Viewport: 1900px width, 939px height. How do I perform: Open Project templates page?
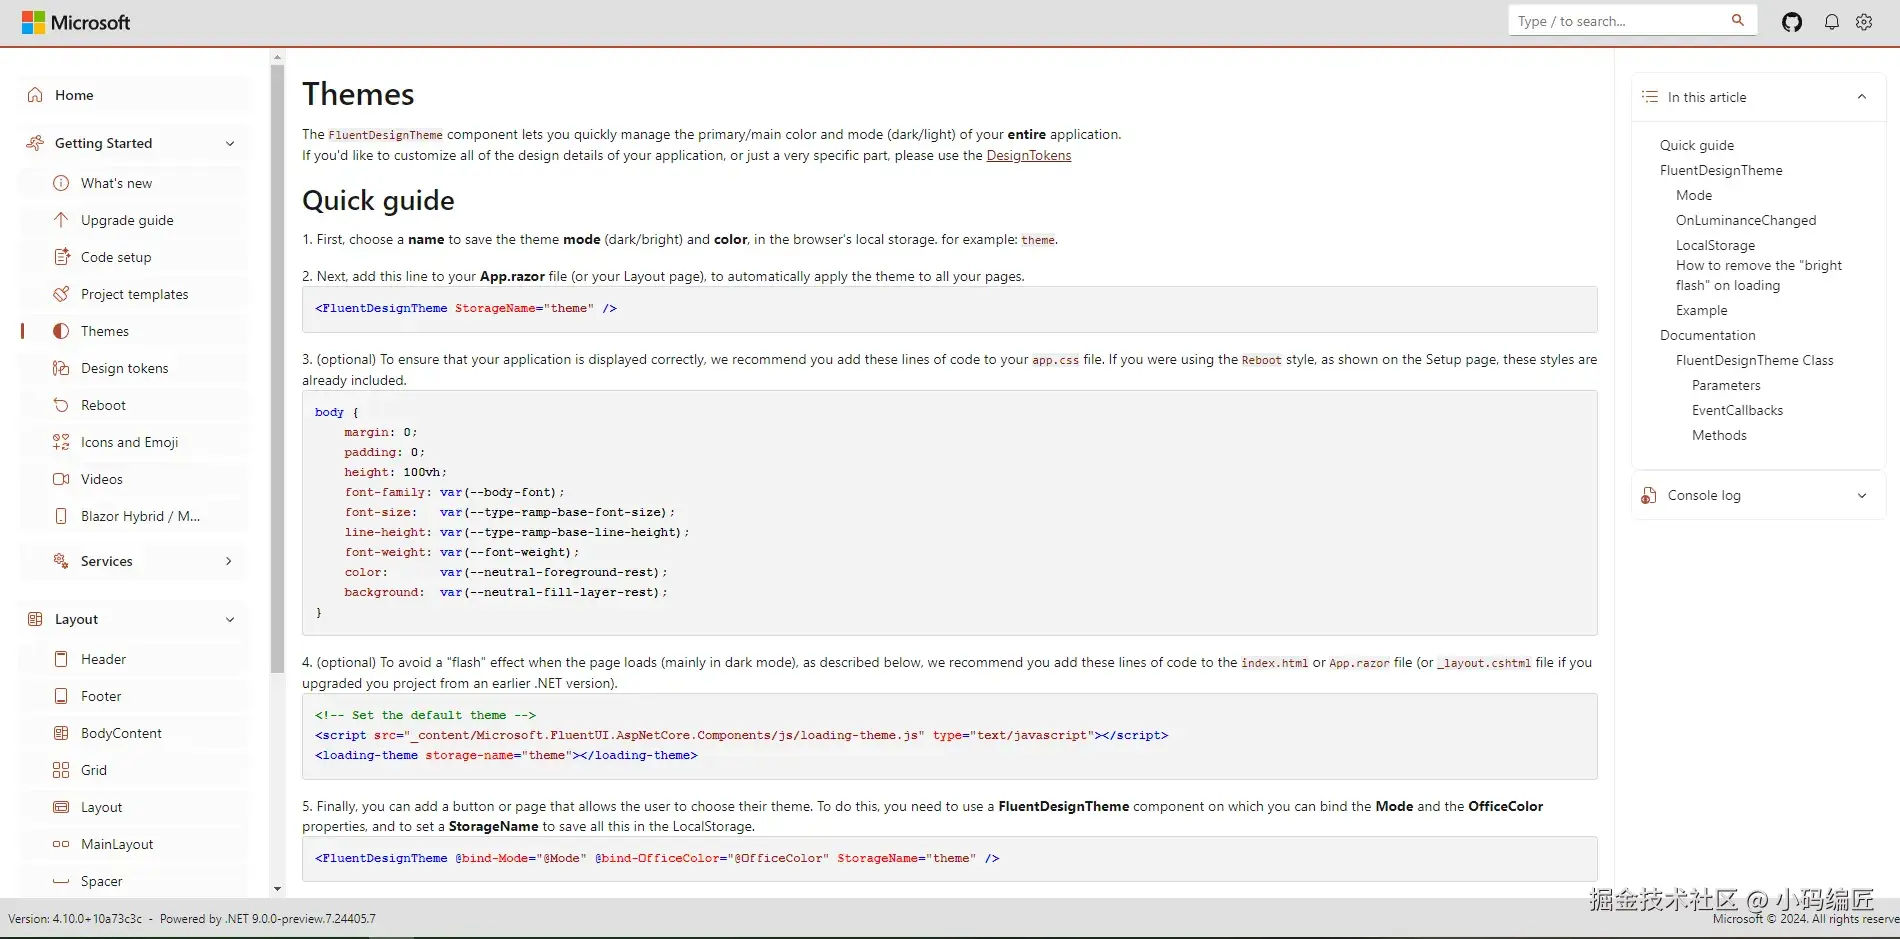(x=133, y=294)
